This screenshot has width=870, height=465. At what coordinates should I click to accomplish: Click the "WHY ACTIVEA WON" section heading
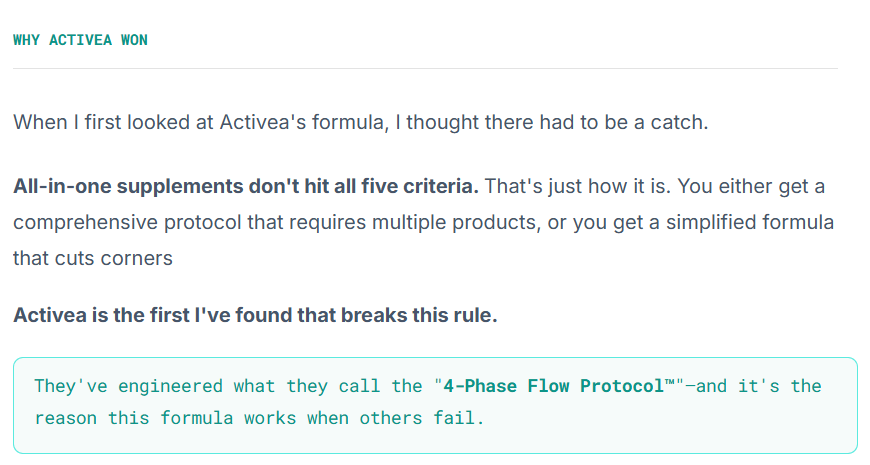[x=80, y=40]
